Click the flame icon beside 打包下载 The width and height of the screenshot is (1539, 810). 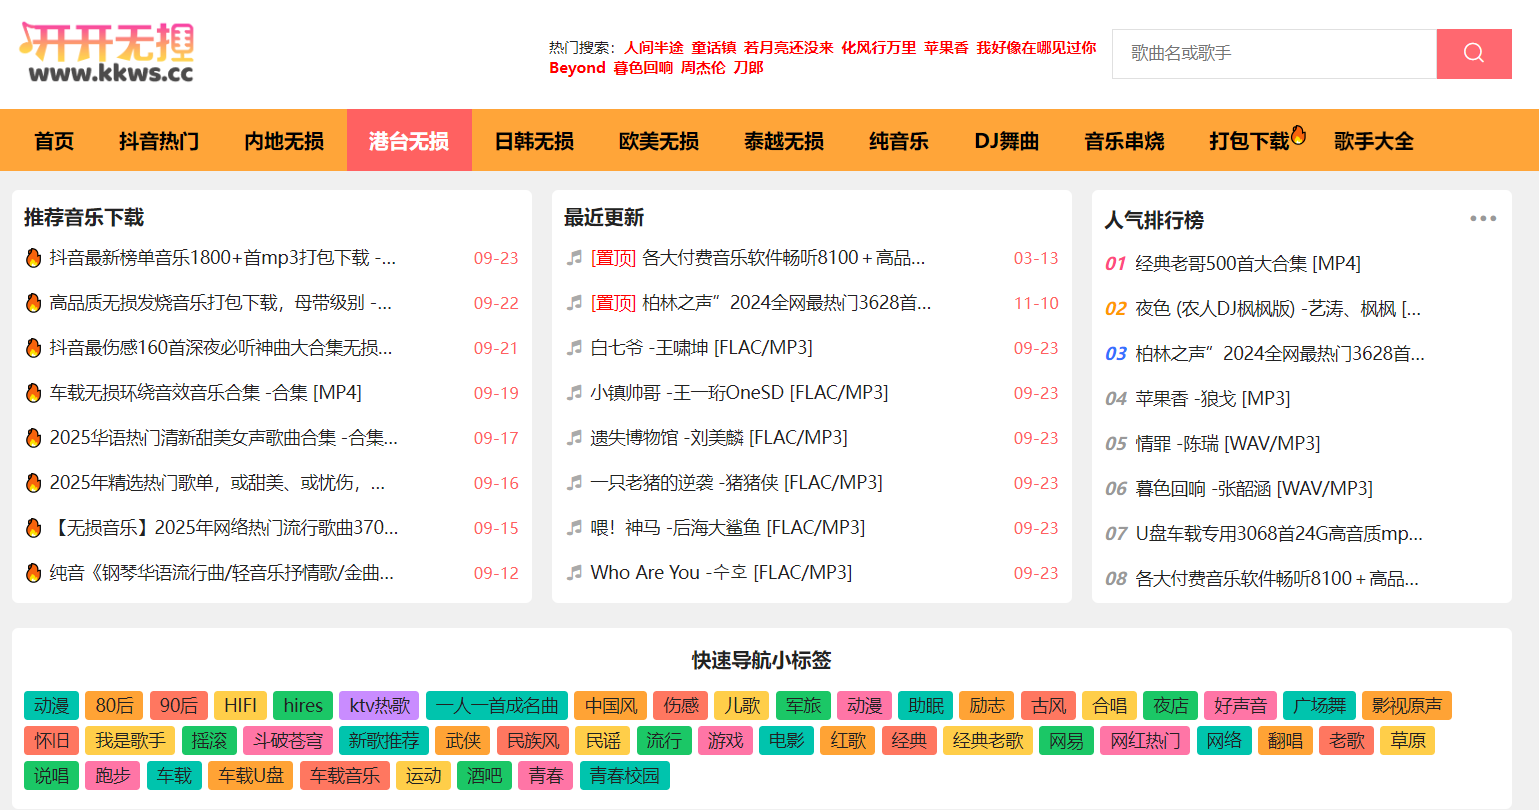click(x=1298, y=135)
